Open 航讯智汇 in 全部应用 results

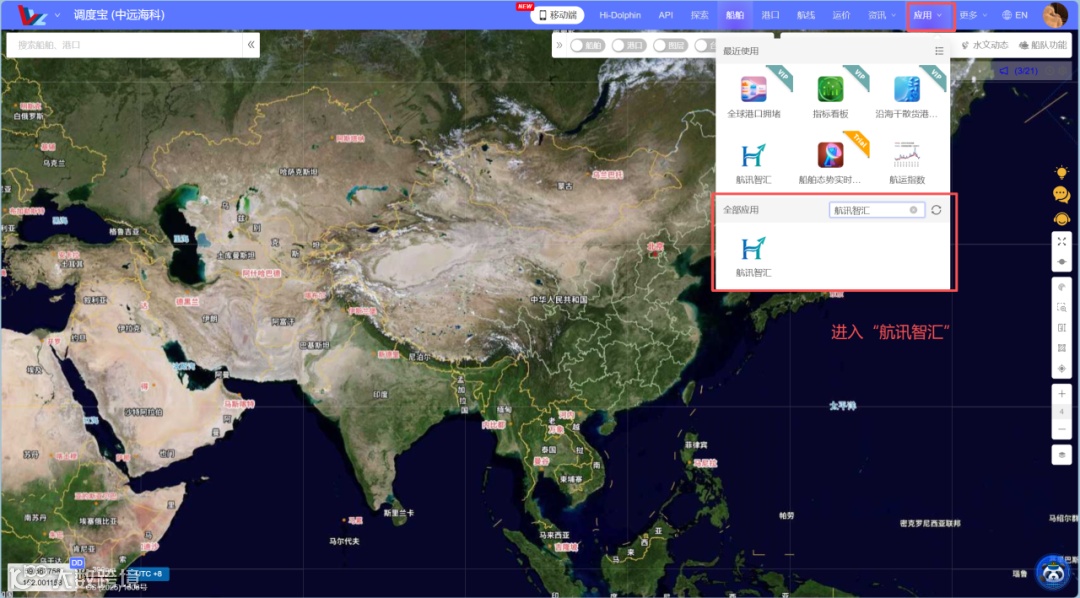(x=754, y=249)
